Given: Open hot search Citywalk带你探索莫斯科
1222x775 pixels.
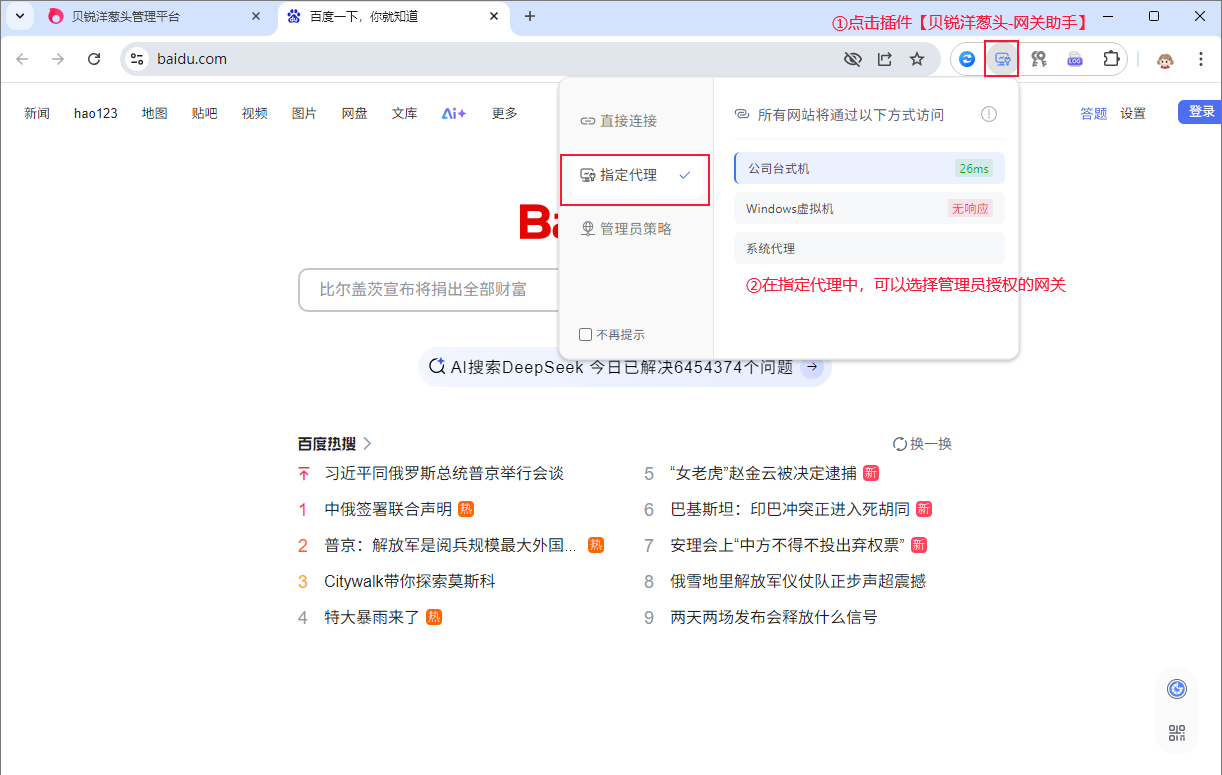Looking at the screenshot, I should click(x=410, y=581).
